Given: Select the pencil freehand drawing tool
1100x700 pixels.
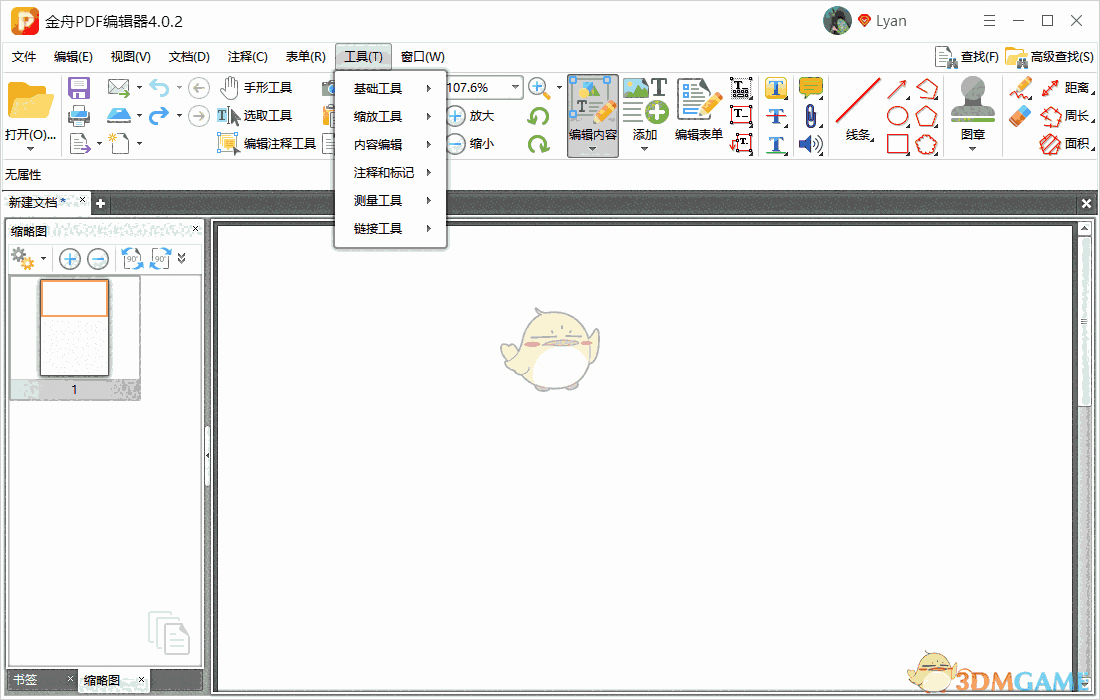Looking at the screenshot, I should pos(1020,88).
